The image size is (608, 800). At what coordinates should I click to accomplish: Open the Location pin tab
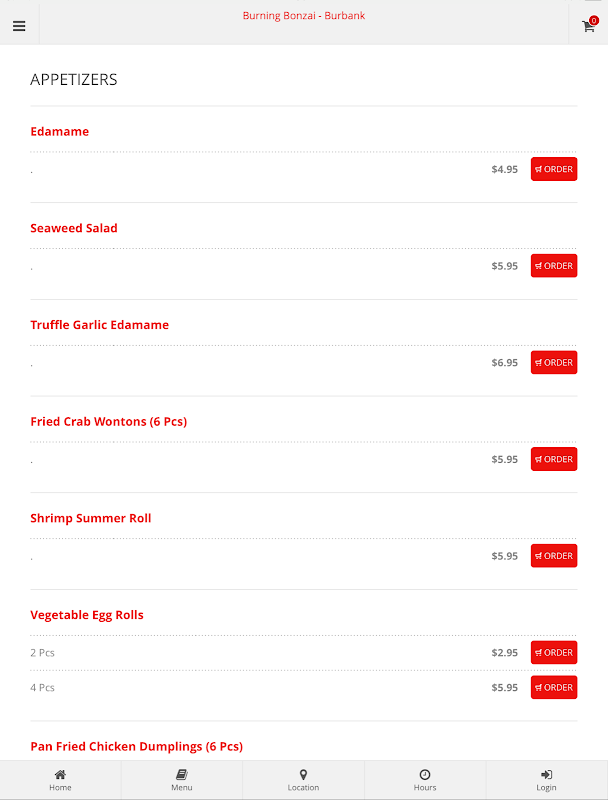click(303, 780)
